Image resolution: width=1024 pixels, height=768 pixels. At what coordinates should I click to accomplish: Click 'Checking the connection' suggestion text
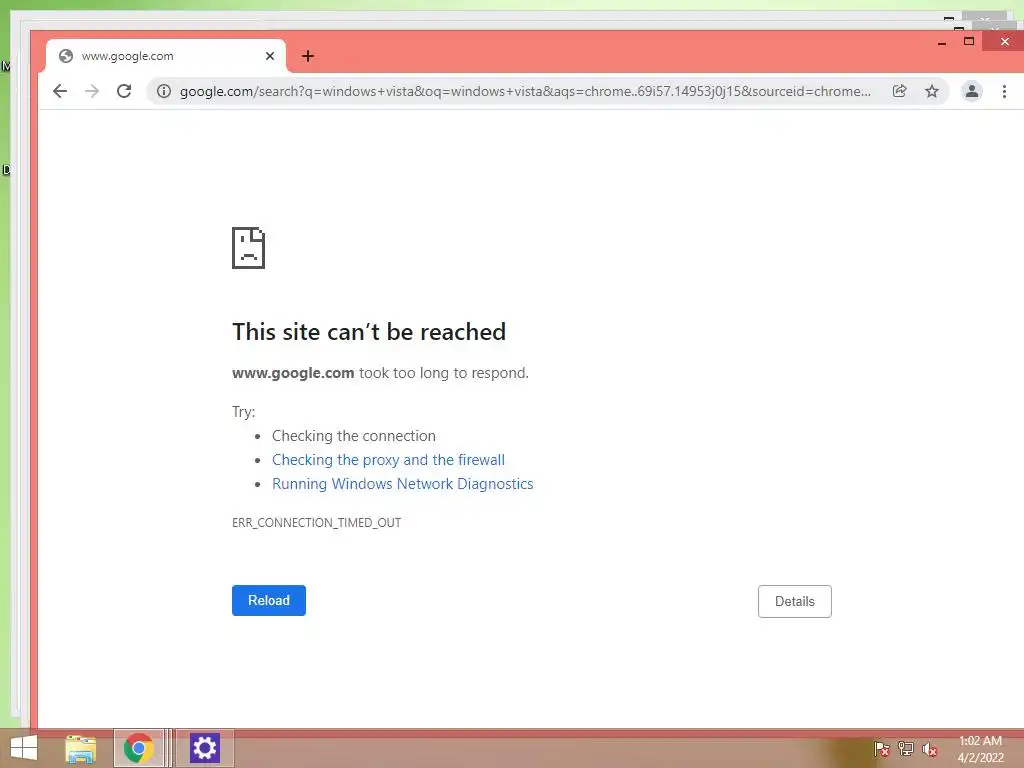(x=353, y=436)
